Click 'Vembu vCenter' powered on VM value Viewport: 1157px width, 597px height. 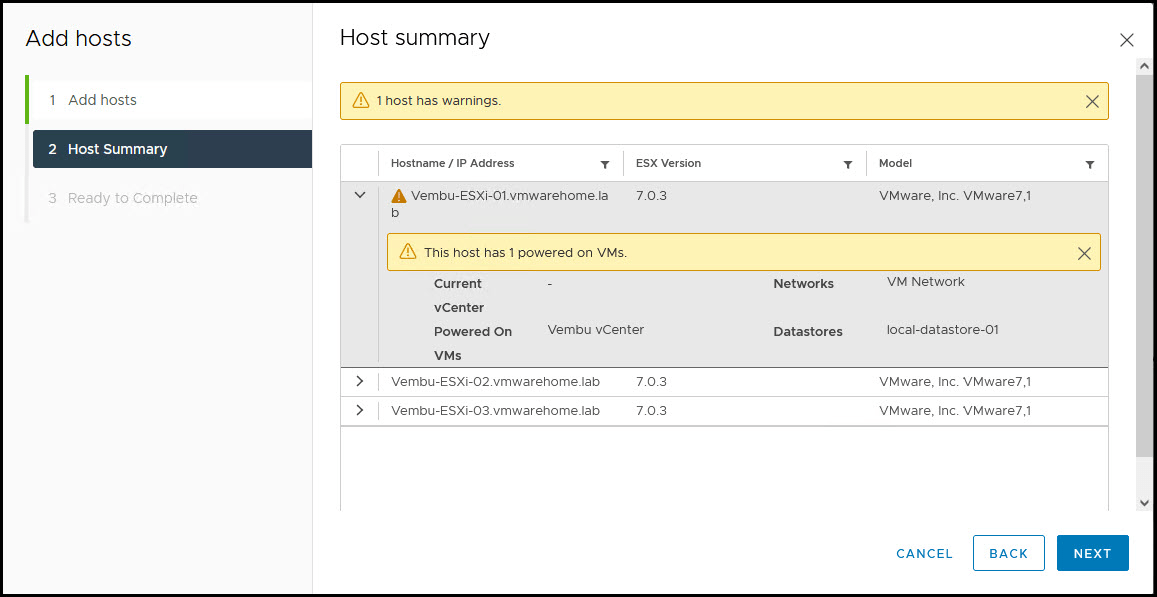[x=595, y=330]
